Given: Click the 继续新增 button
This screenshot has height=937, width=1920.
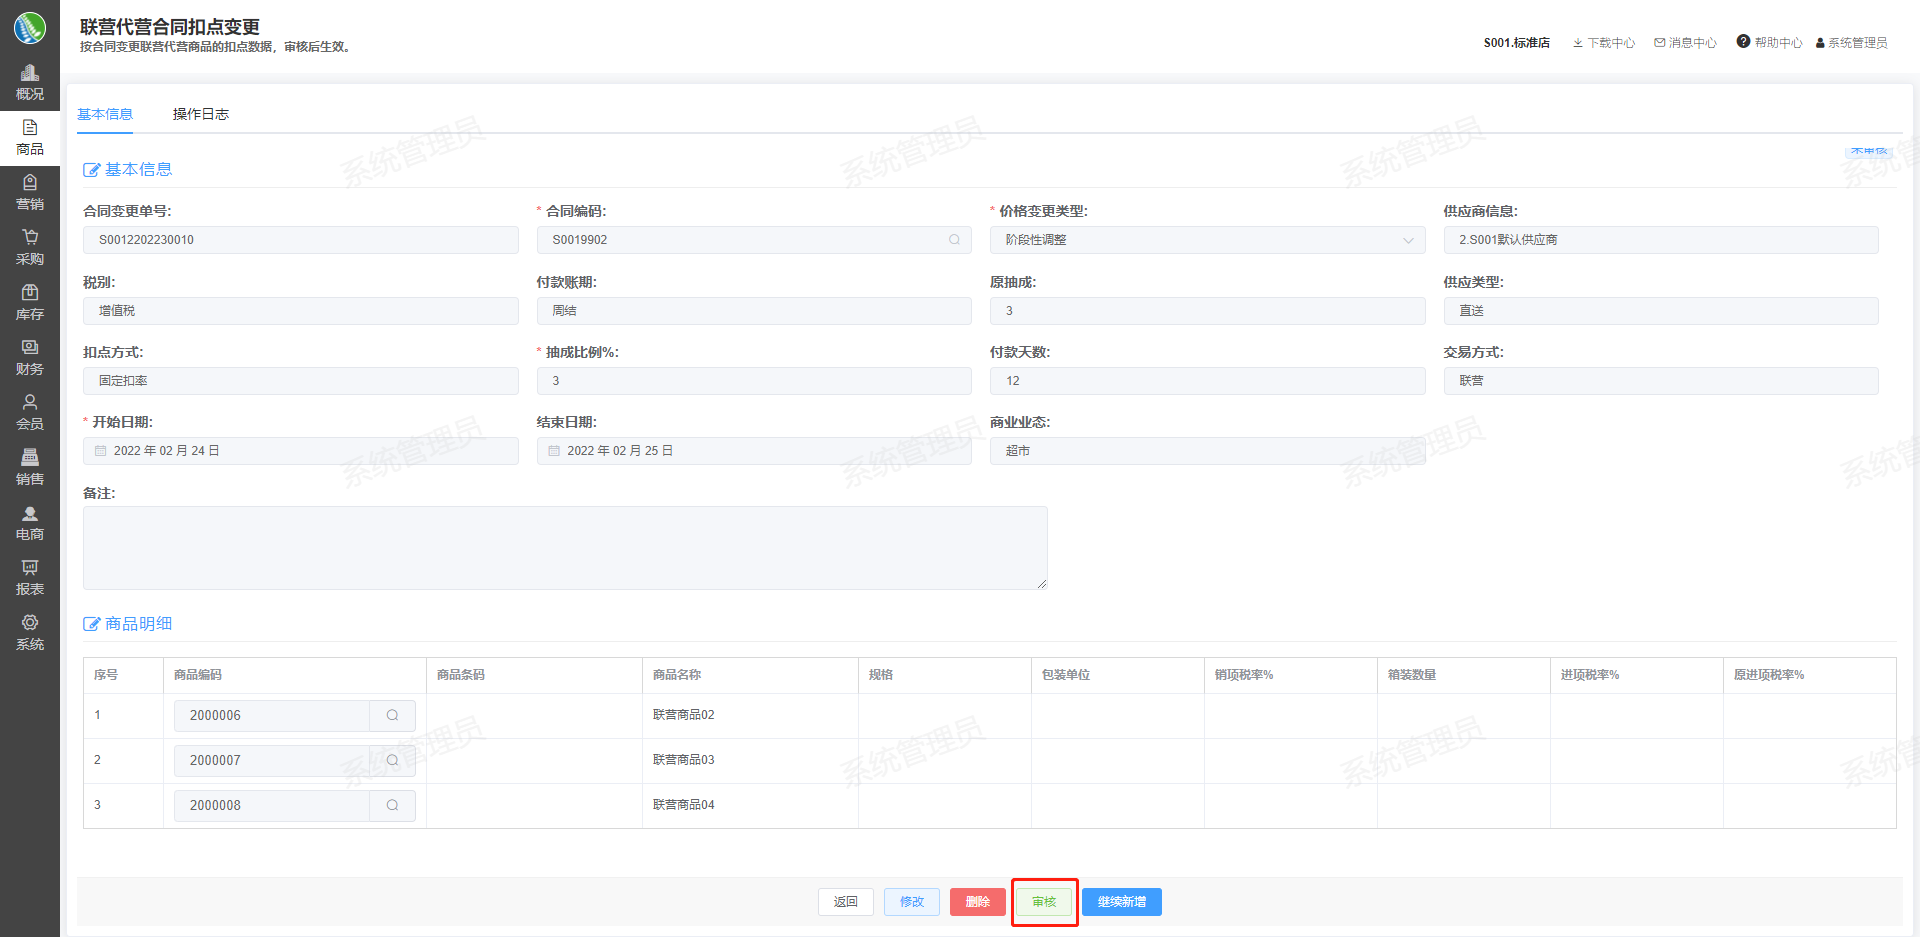Looking at the screenshot, I should [x=1122, y=902].
